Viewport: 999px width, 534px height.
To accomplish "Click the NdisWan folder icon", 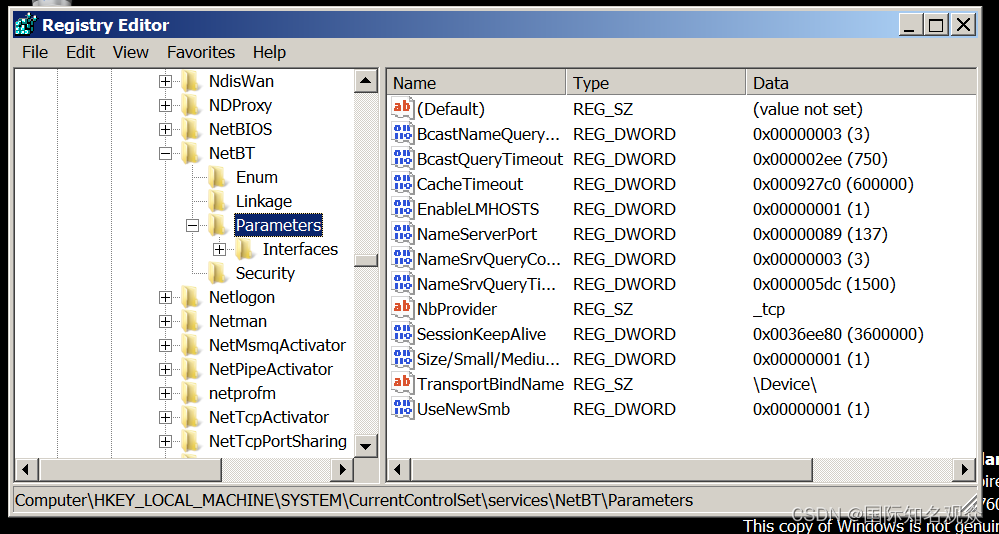I will click(x=191, y=82).
